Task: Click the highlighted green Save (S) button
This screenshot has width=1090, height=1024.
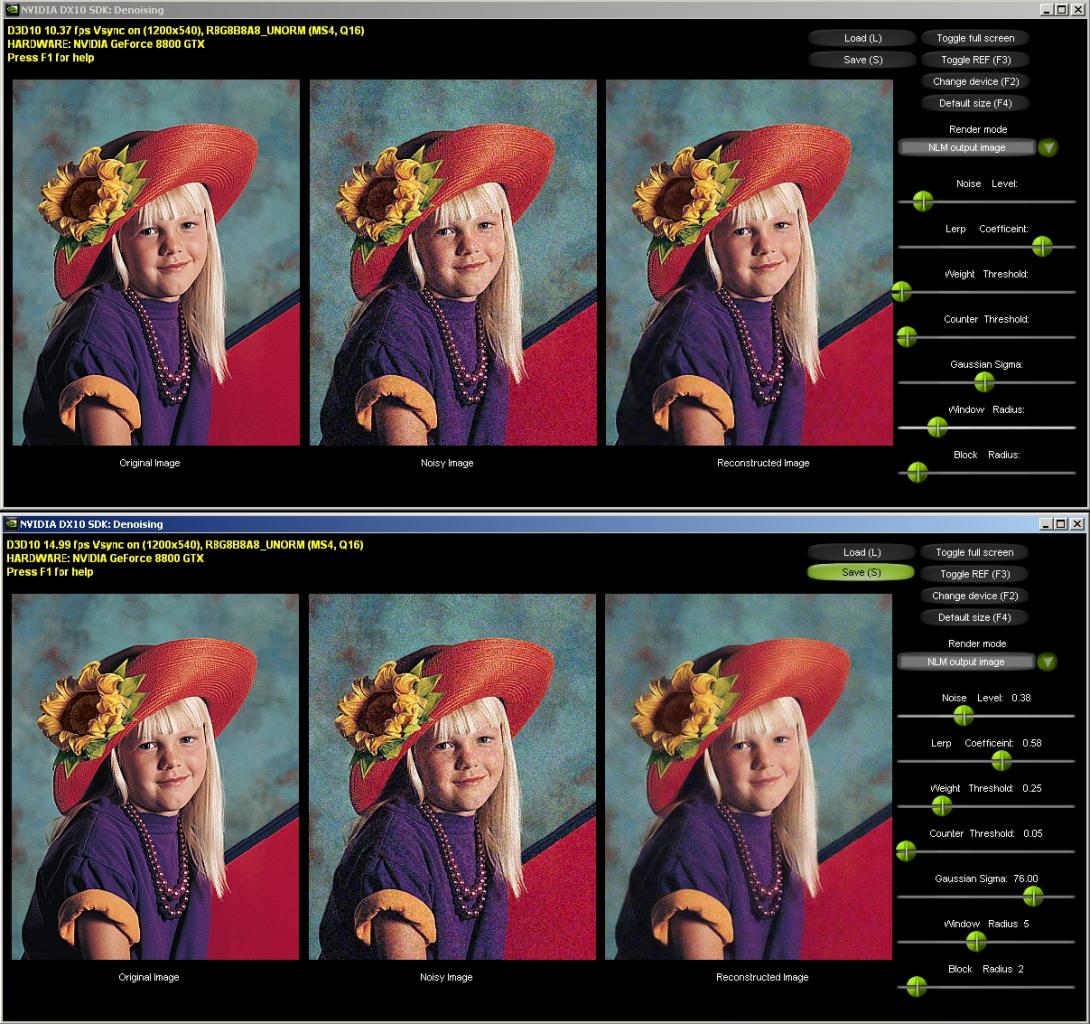Action: (x=861, y=572)
